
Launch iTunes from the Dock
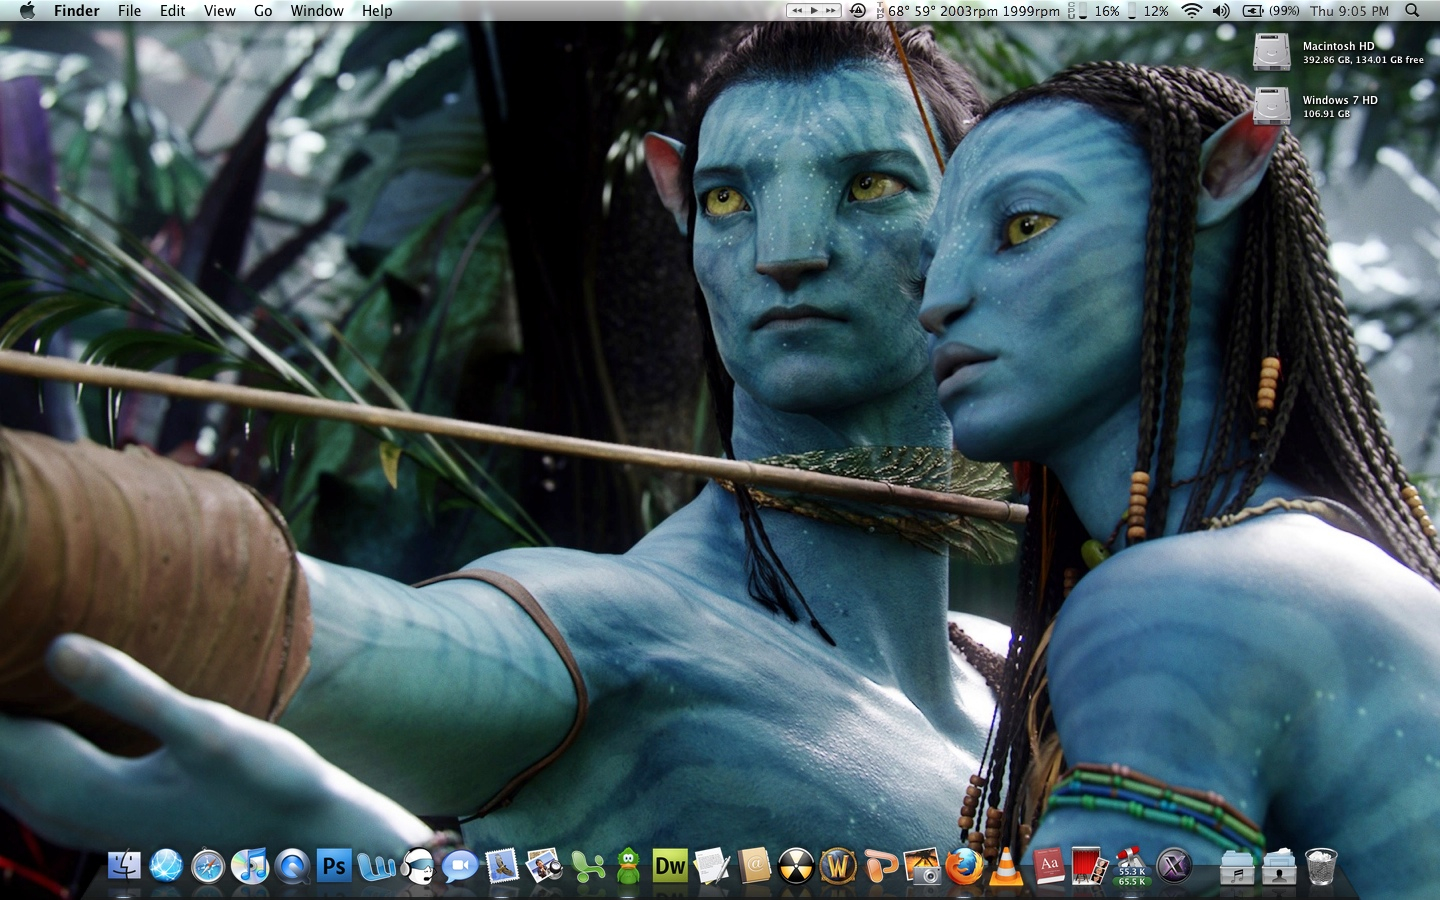coord(250,865)
